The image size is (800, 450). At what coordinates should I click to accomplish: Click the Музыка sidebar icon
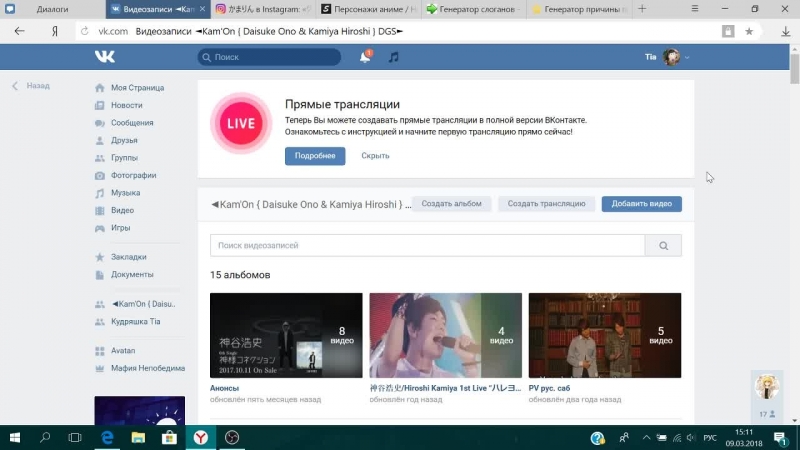[x=99, y=193]
